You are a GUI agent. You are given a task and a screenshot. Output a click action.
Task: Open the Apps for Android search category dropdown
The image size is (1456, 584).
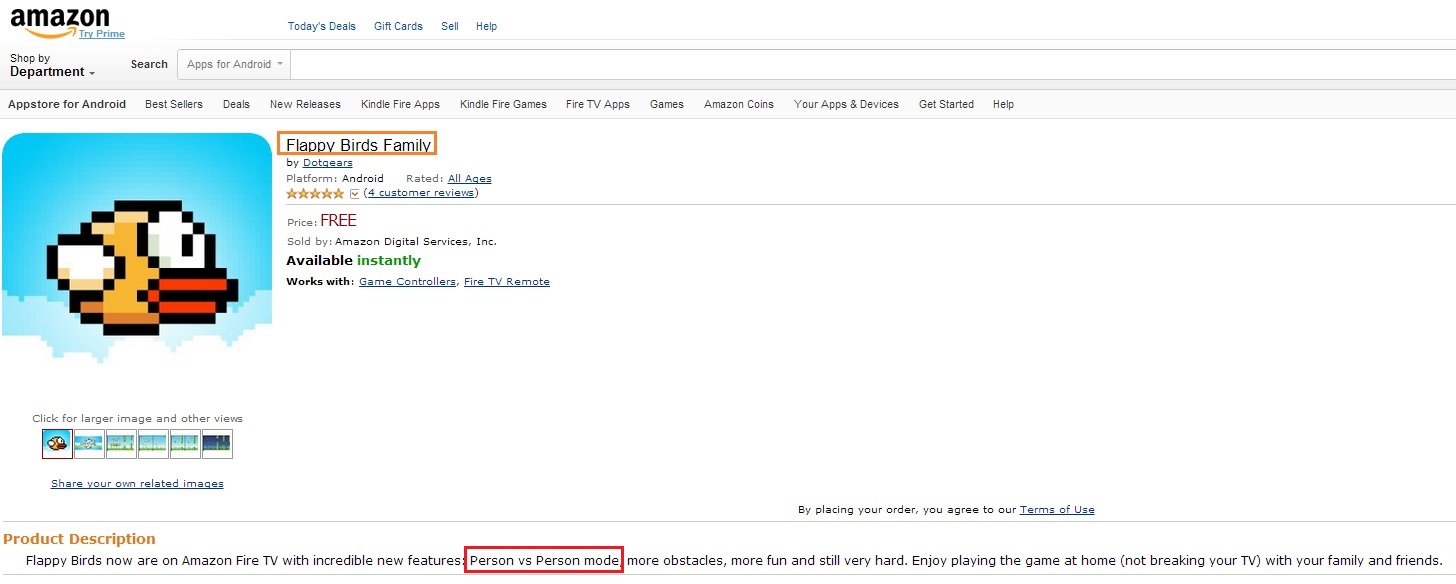(235, 64)
